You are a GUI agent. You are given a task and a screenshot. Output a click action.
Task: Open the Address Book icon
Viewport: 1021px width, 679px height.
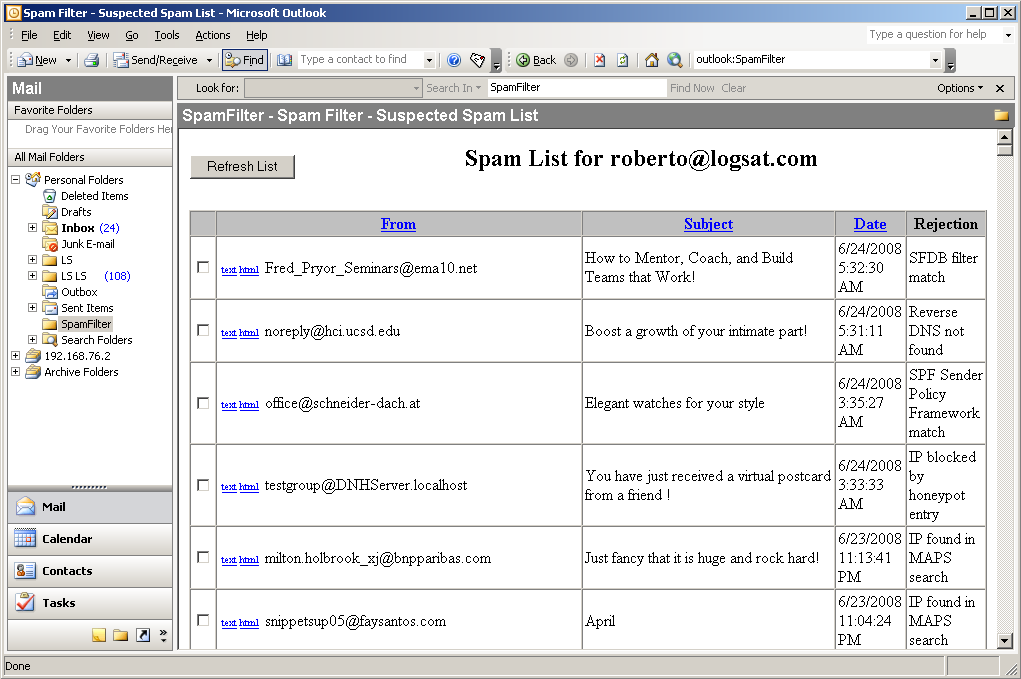285,60
